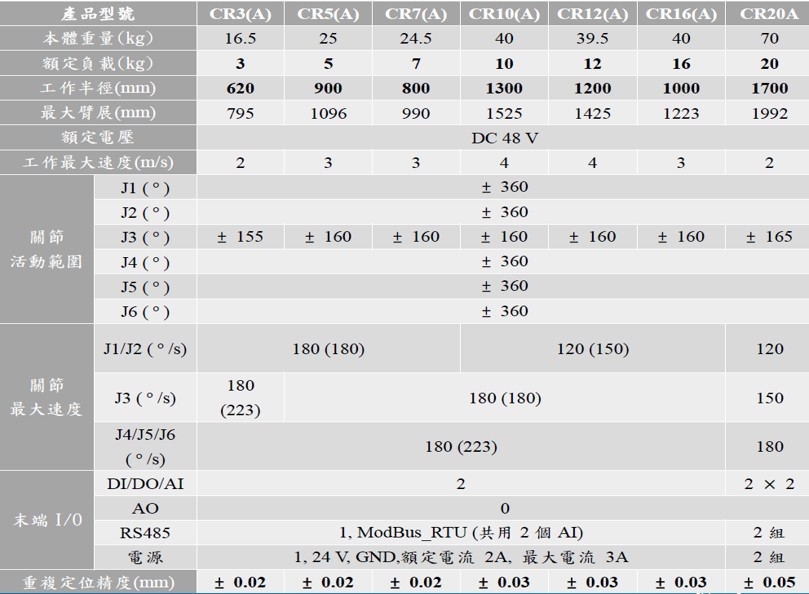Click the CR20A J3 speed 150
The image size is (809, 594).
[769, 397]
